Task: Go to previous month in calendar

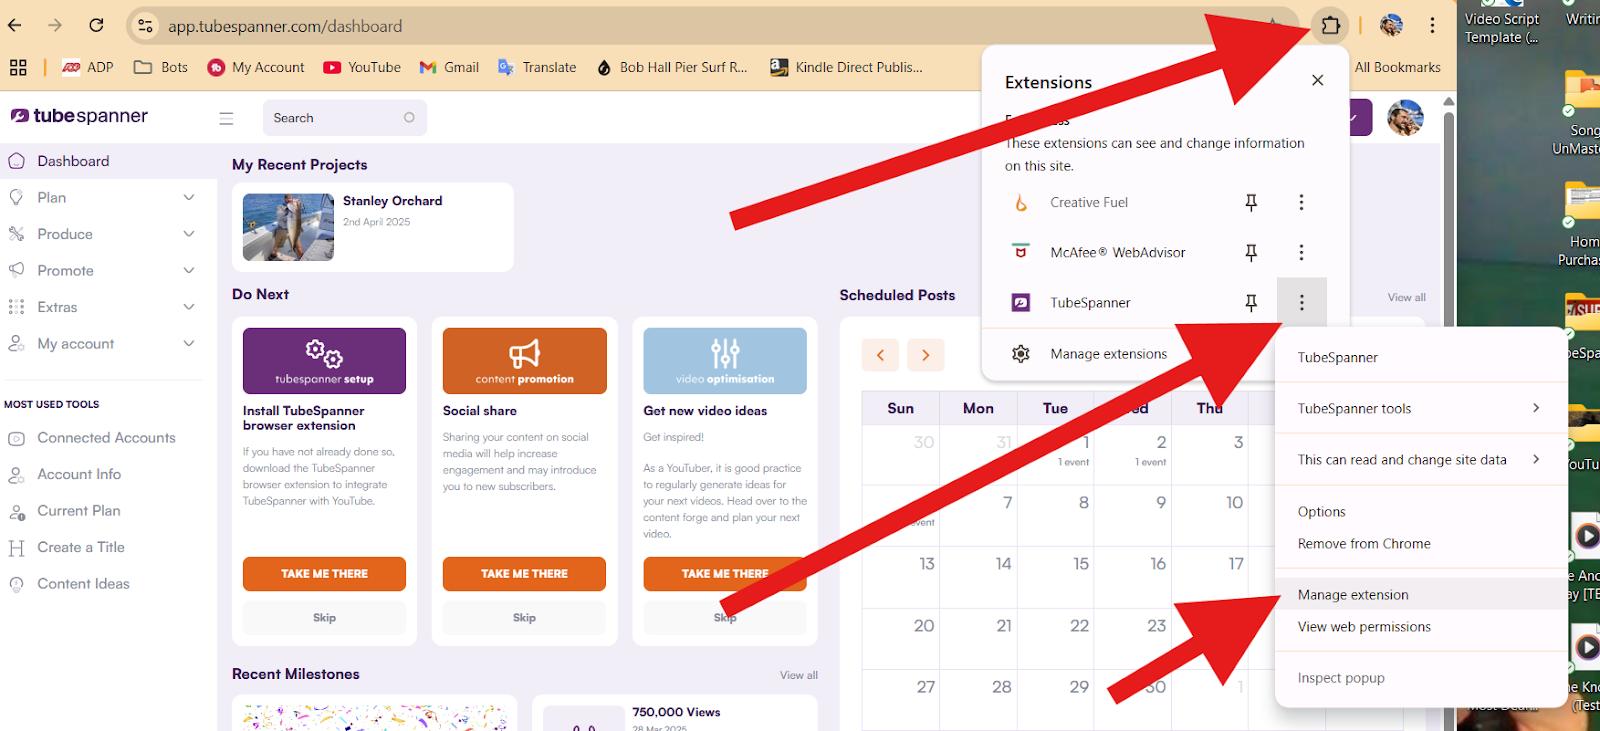Action: click(x=880, y=355)
